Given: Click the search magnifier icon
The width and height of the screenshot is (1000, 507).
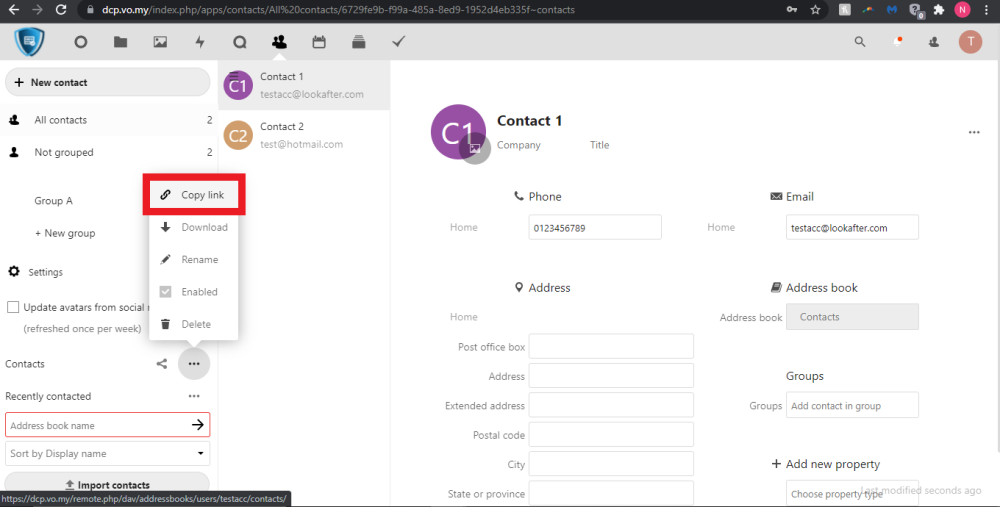Looking at the screenshot, I should 860,42.
